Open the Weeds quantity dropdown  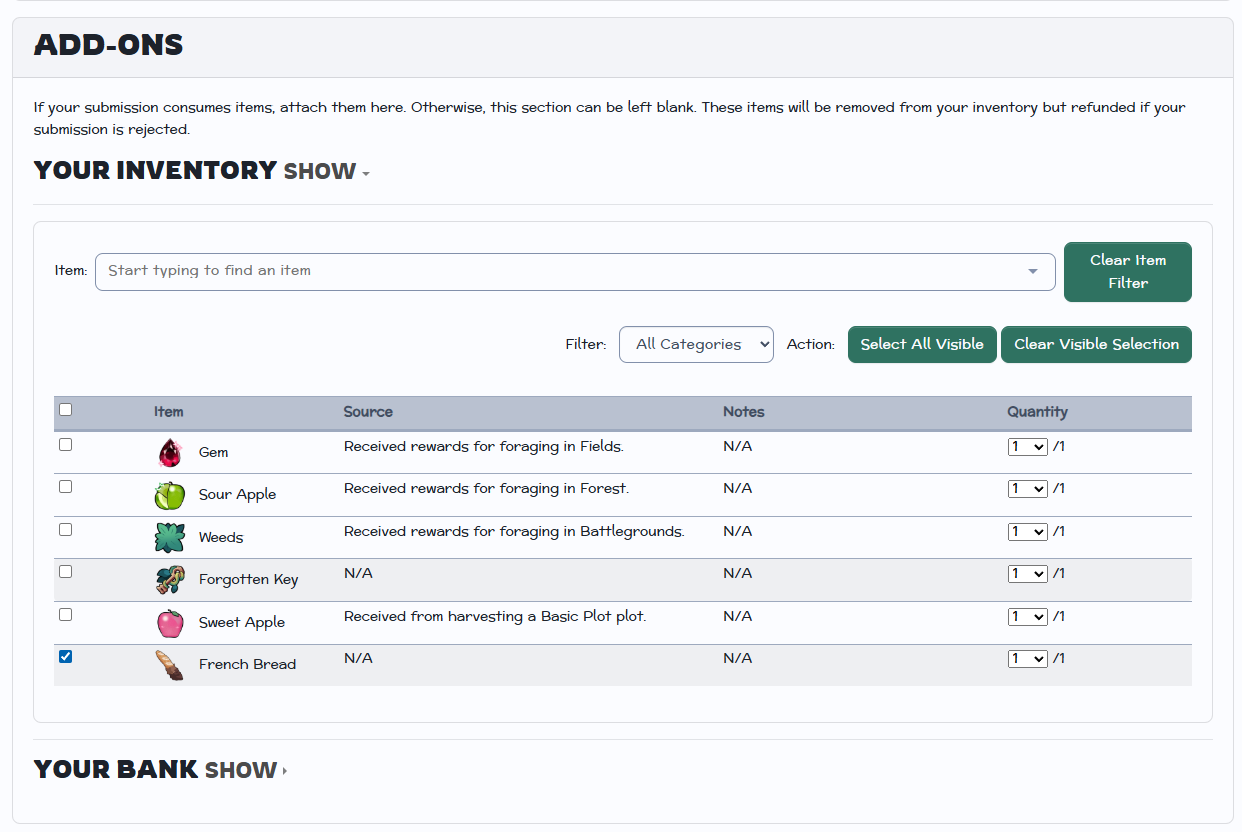point(1027,532)
